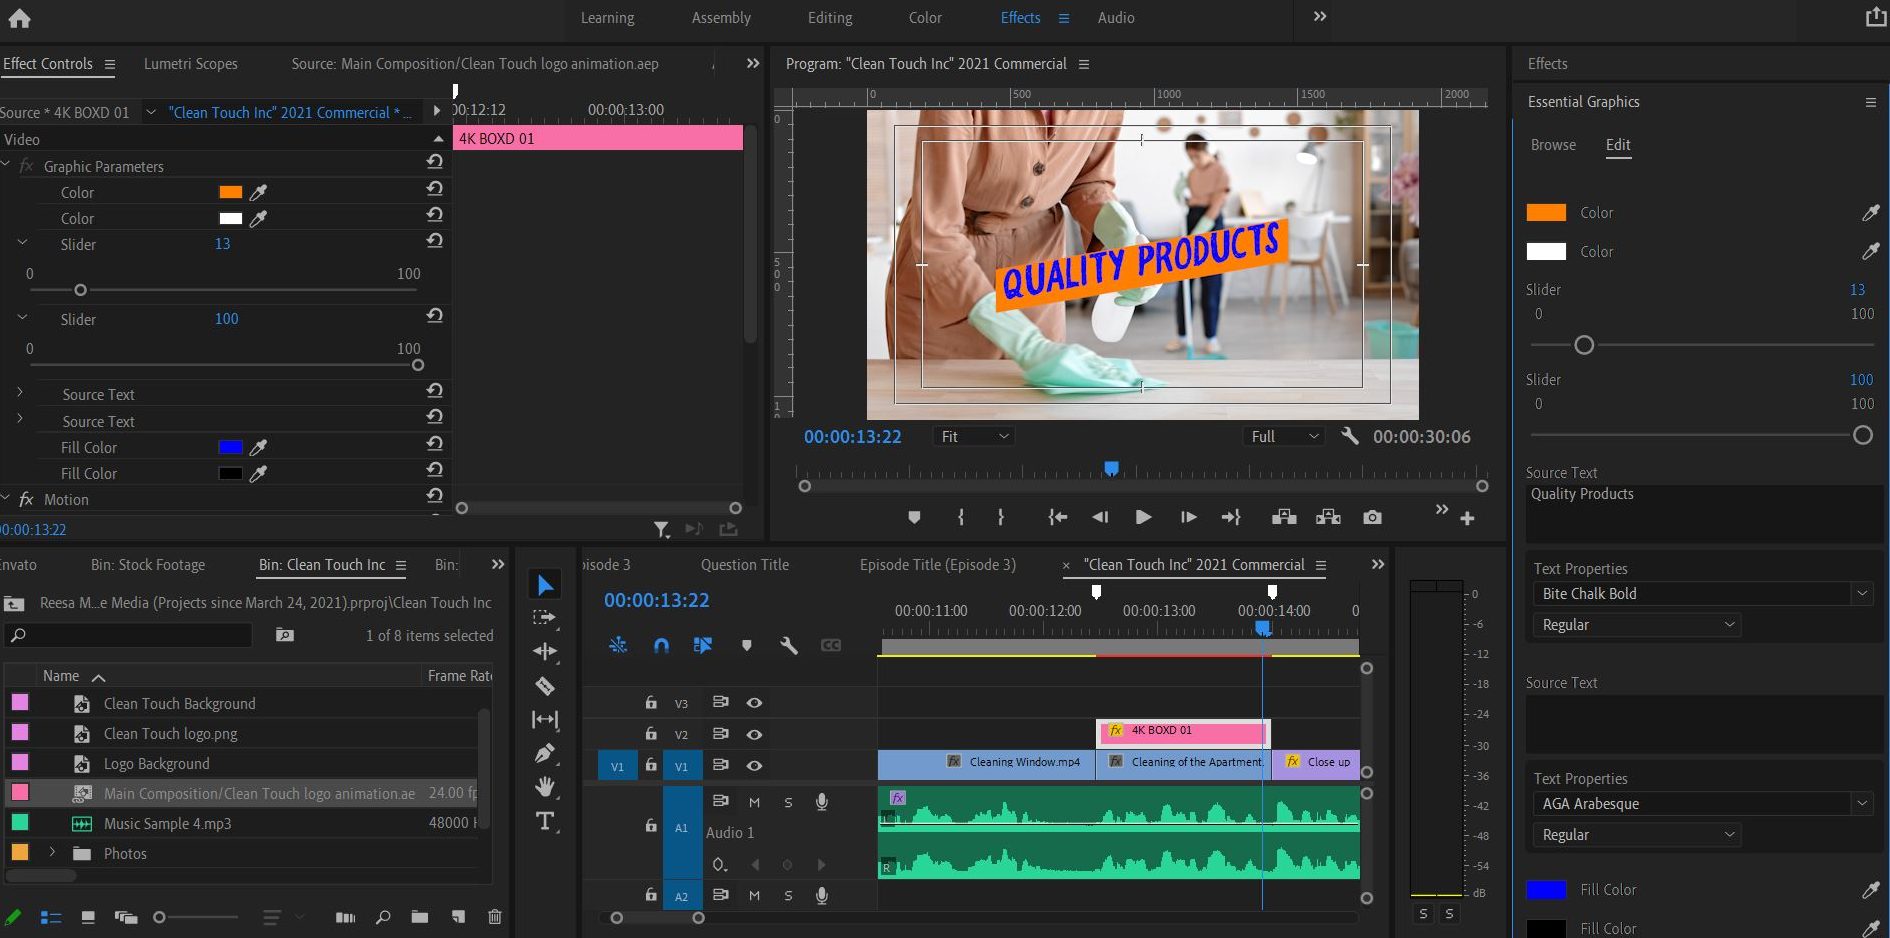Image resolution: width=1890 pixels, height=938 pixels.
Task: Play the program monitor
Action: 1143,517
